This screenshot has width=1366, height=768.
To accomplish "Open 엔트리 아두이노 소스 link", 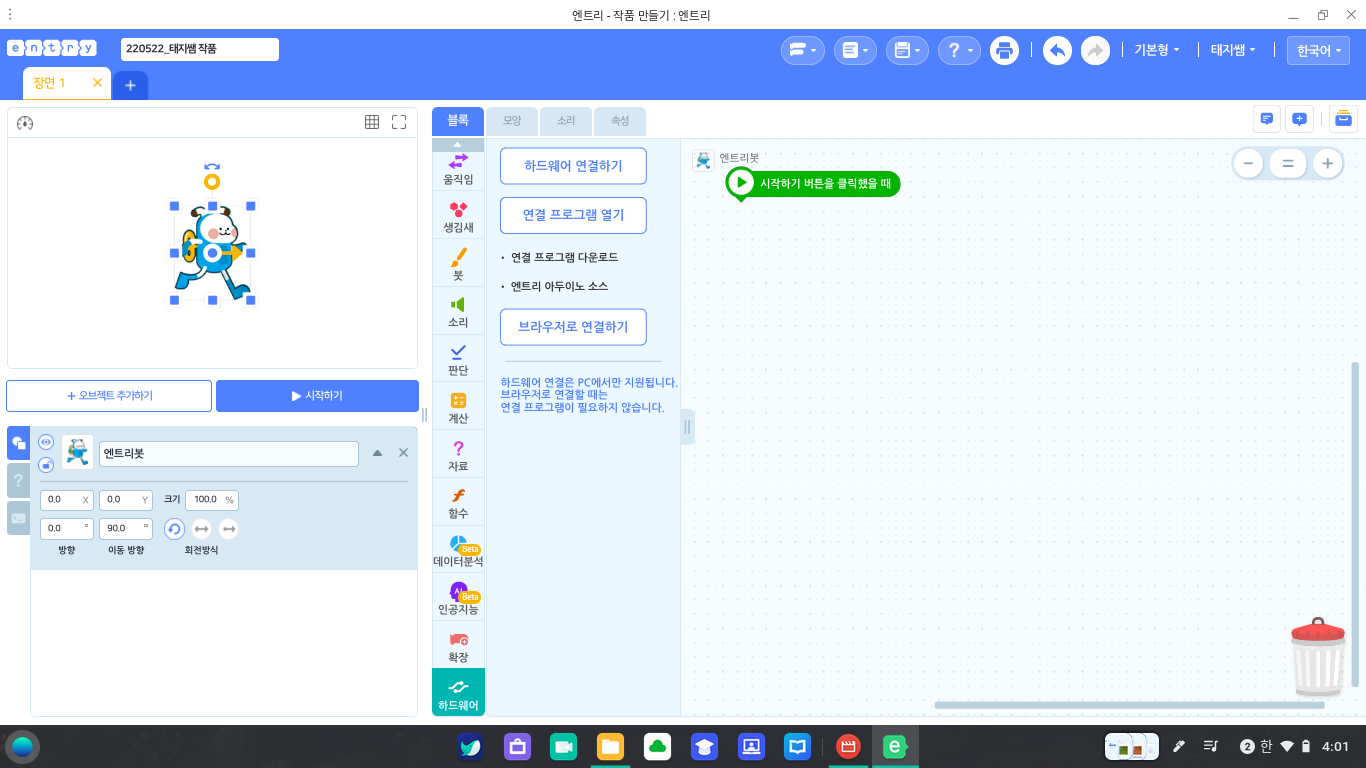I will pos(559,286).
